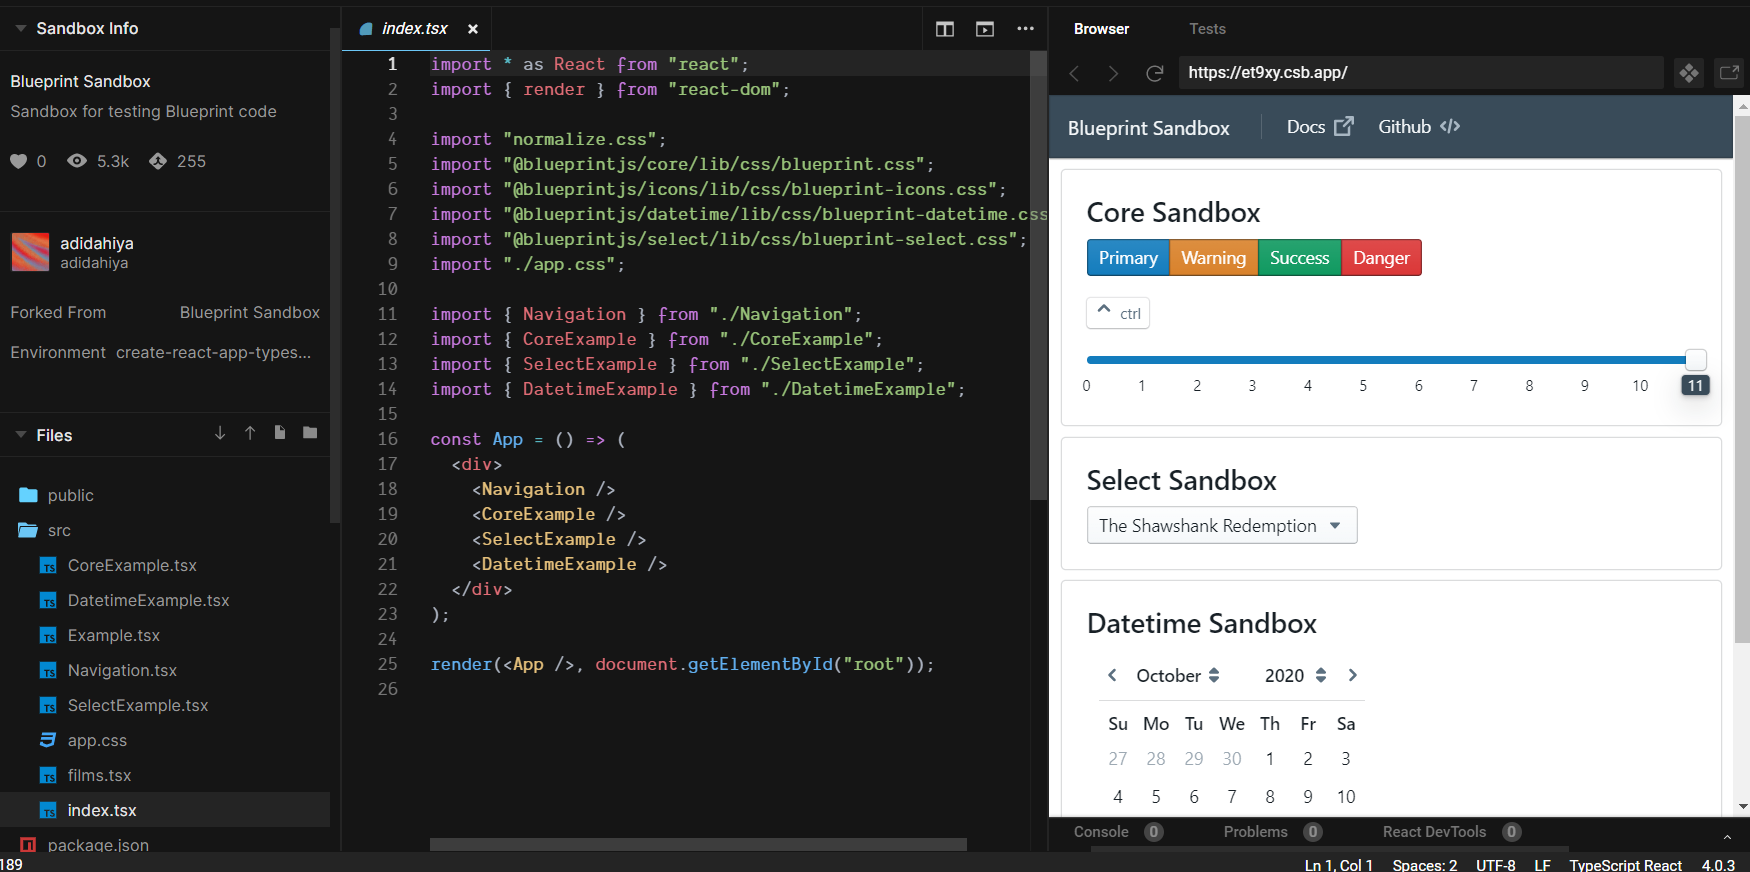Like the sandbox with heart icon

tap(19, 161)
